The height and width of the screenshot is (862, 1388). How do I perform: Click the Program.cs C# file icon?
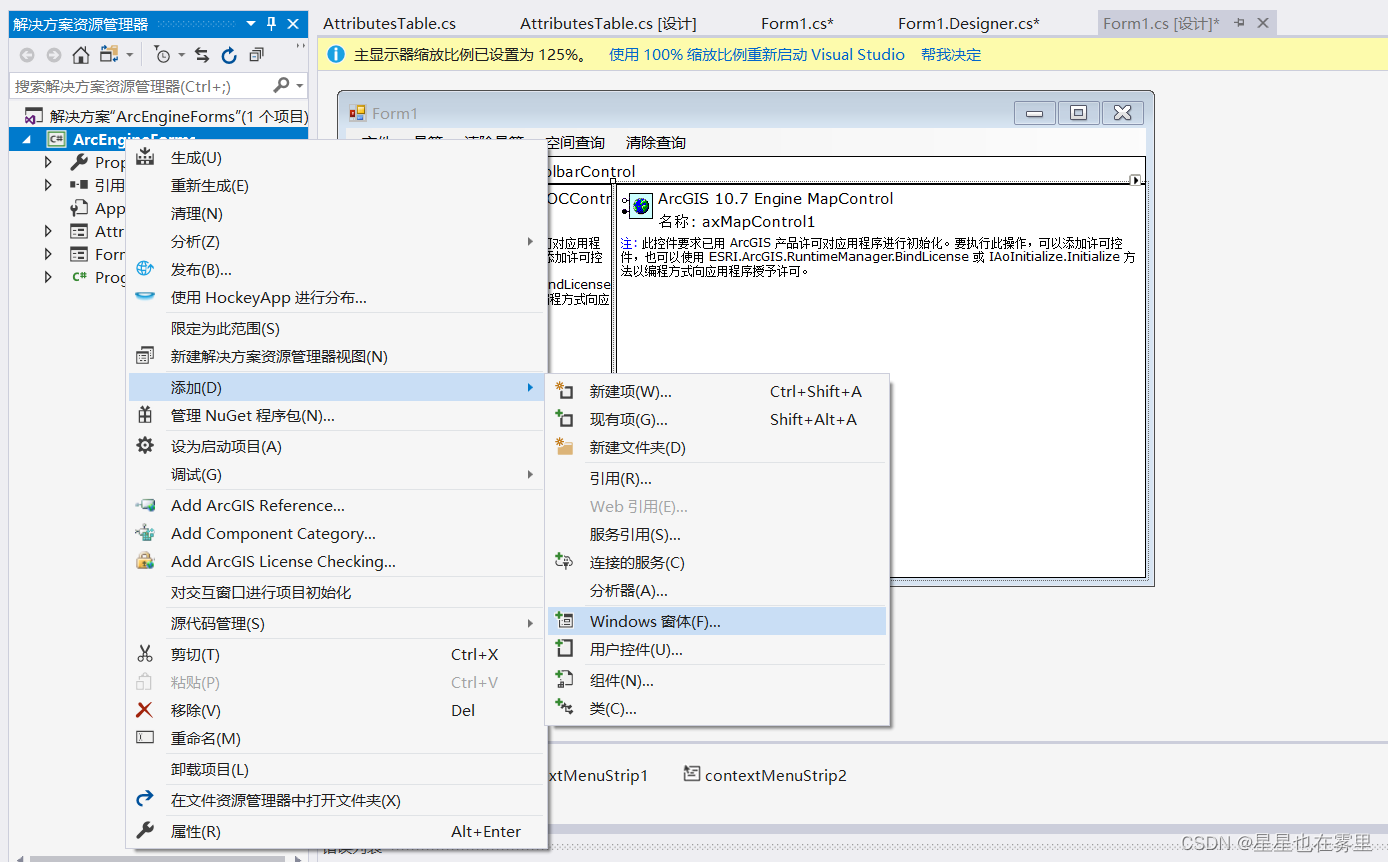click(x=79, y=277)
